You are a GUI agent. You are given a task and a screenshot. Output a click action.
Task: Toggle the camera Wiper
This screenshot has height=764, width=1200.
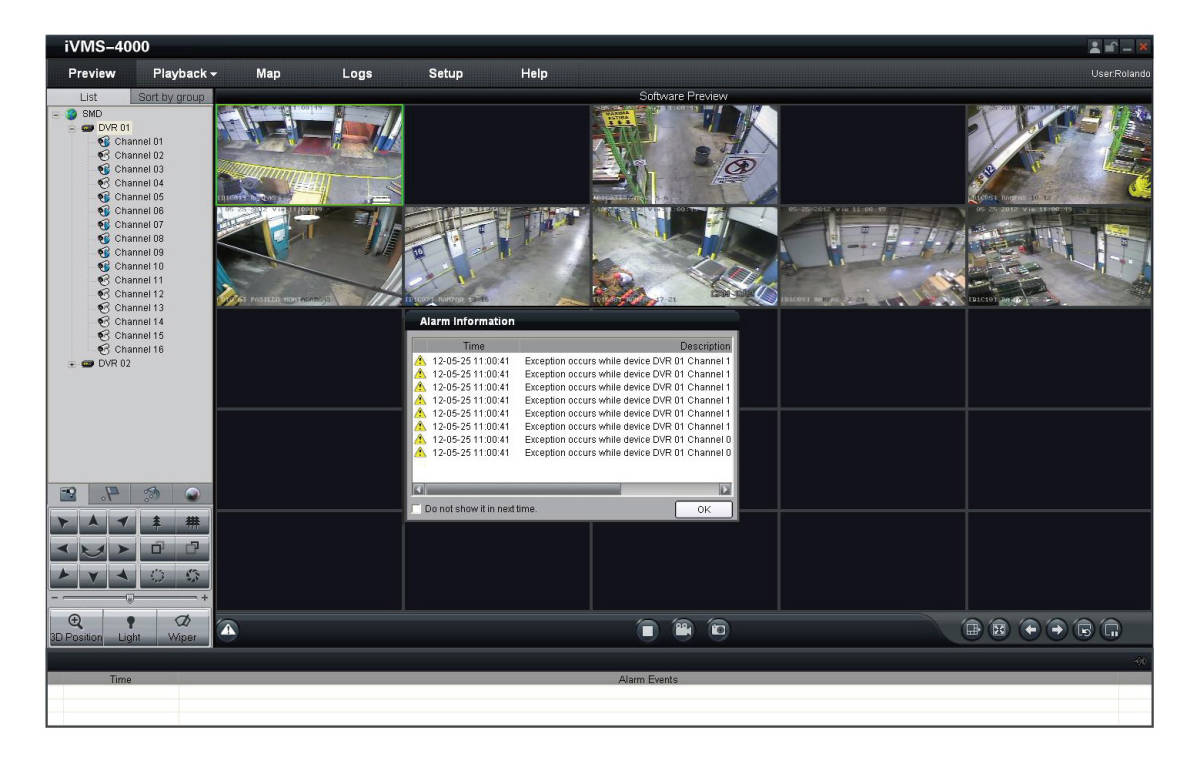182,627
